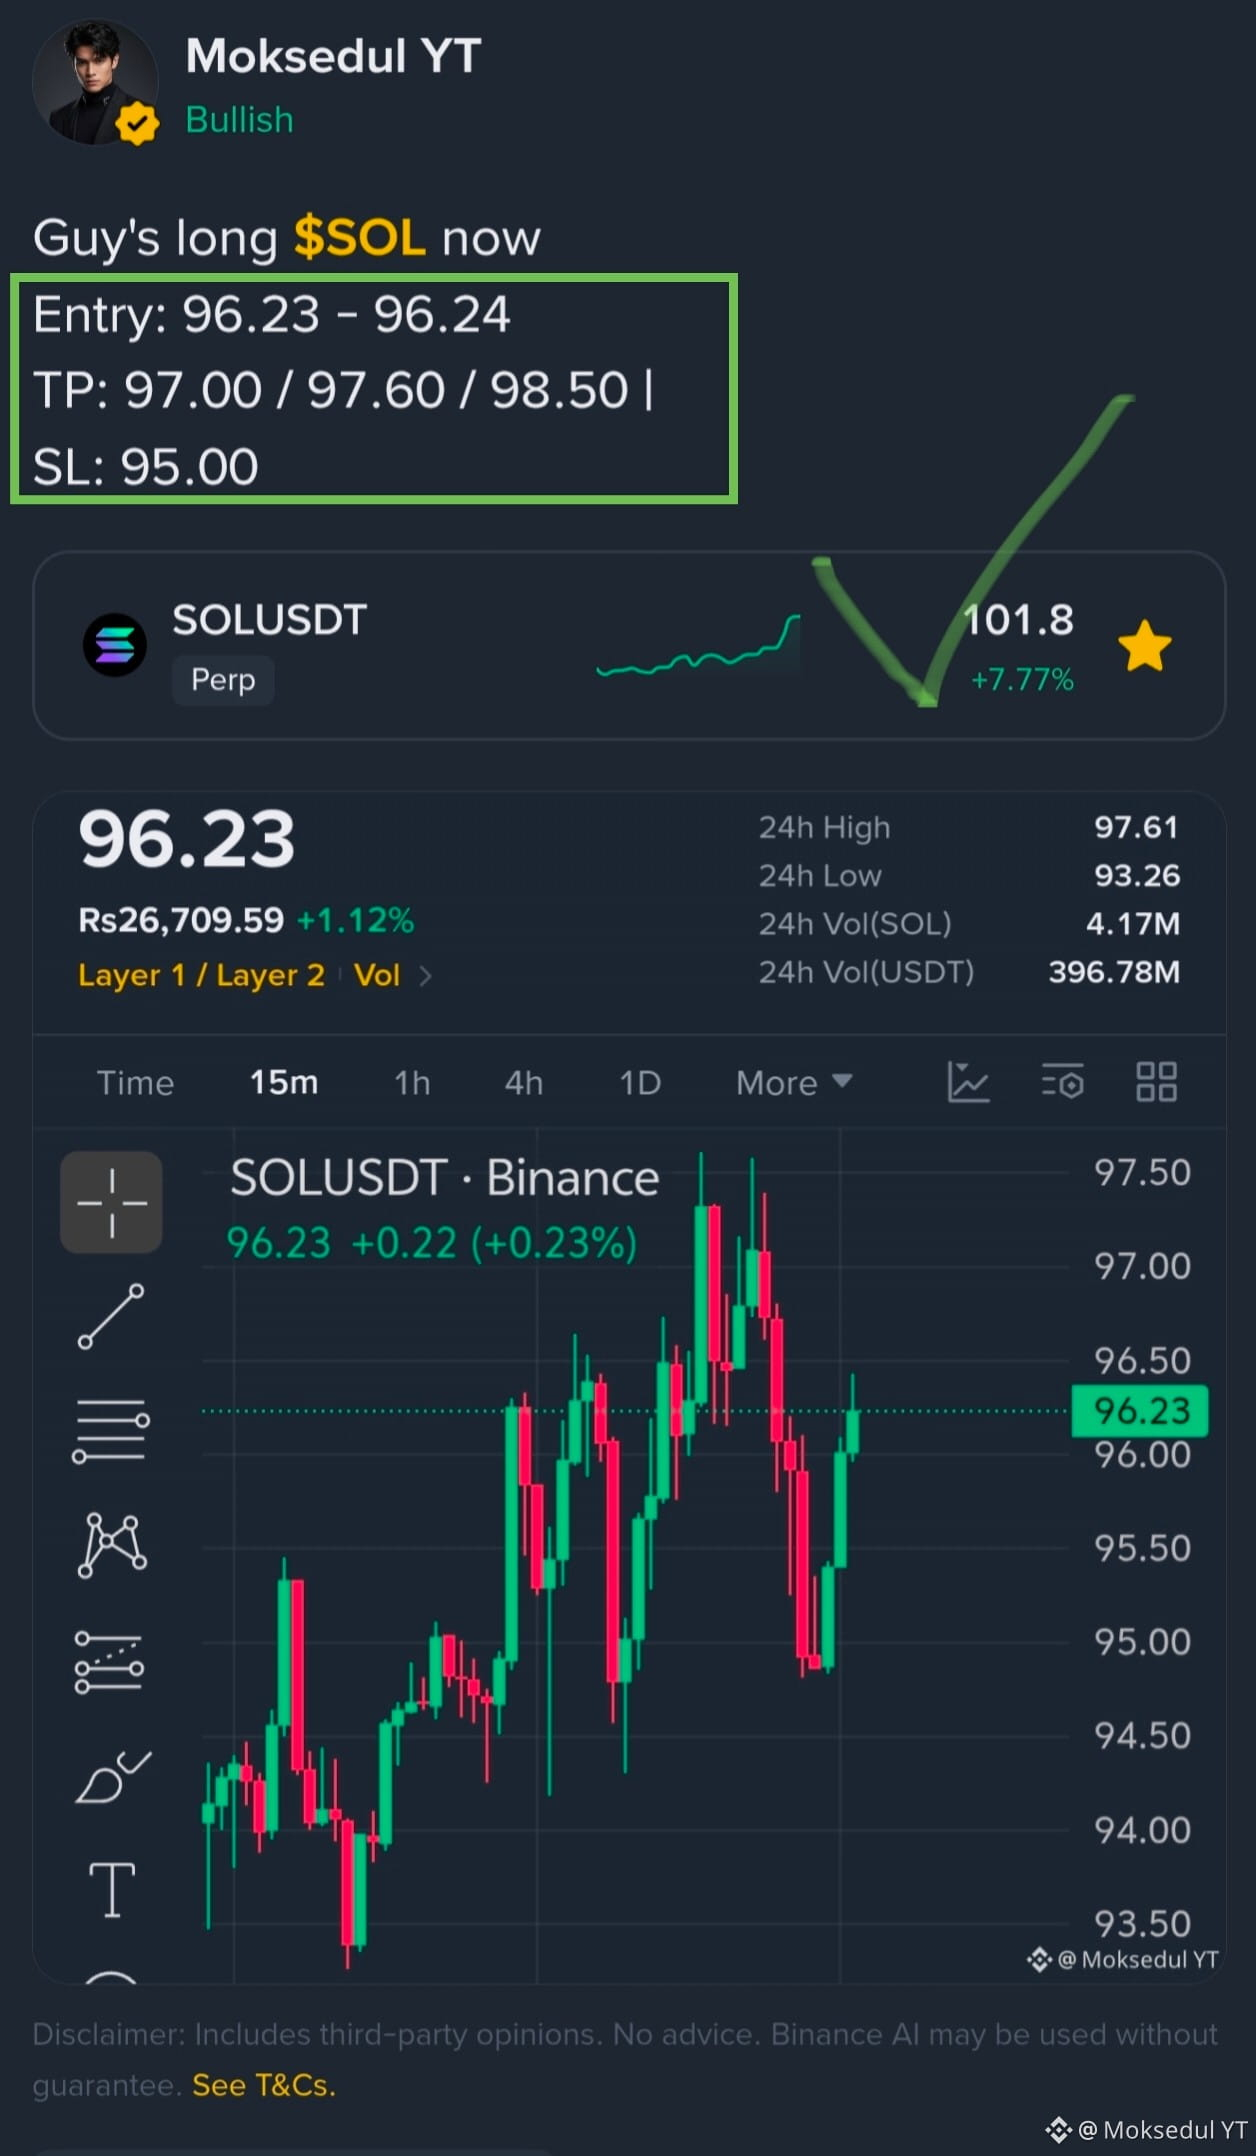
Task: Tap the Perp contract badge
Action: [x=223, y=680]
